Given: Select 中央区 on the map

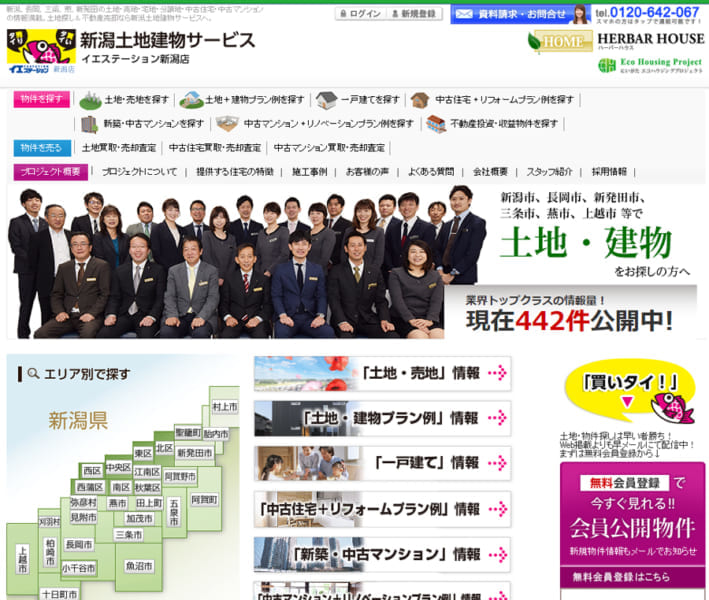Looking at the screenshot, I should [118, 468].
